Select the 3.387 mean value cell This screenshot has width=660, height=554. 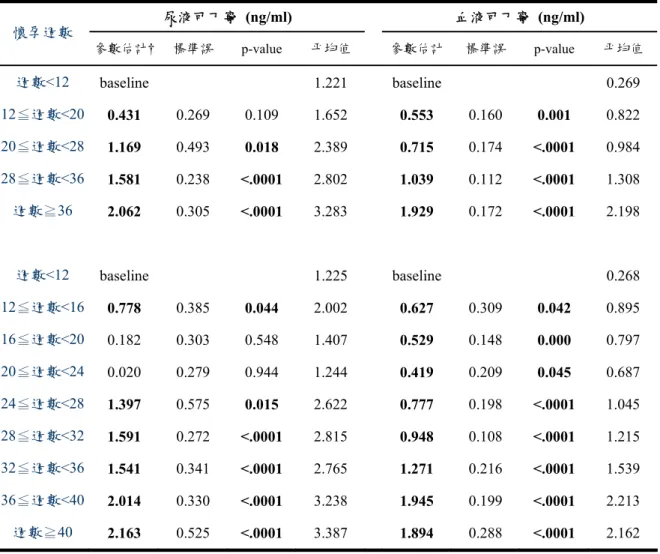tap(330, 533)
